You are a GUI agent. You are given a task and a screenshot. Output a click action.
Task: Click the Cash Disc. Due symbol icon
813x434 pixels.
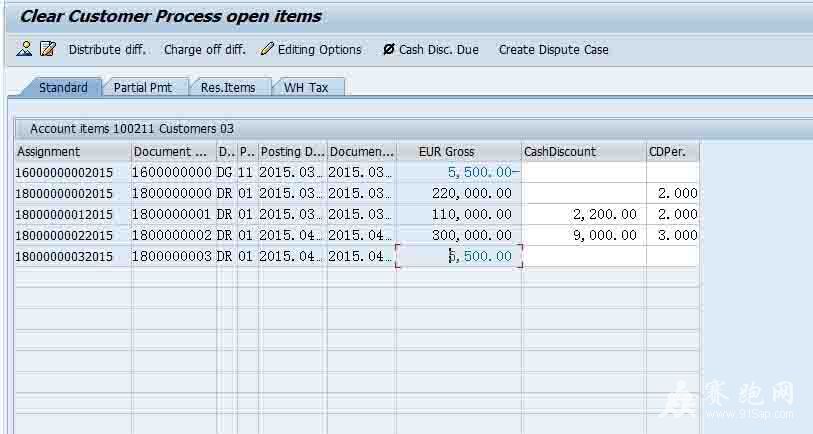point(388,49)
